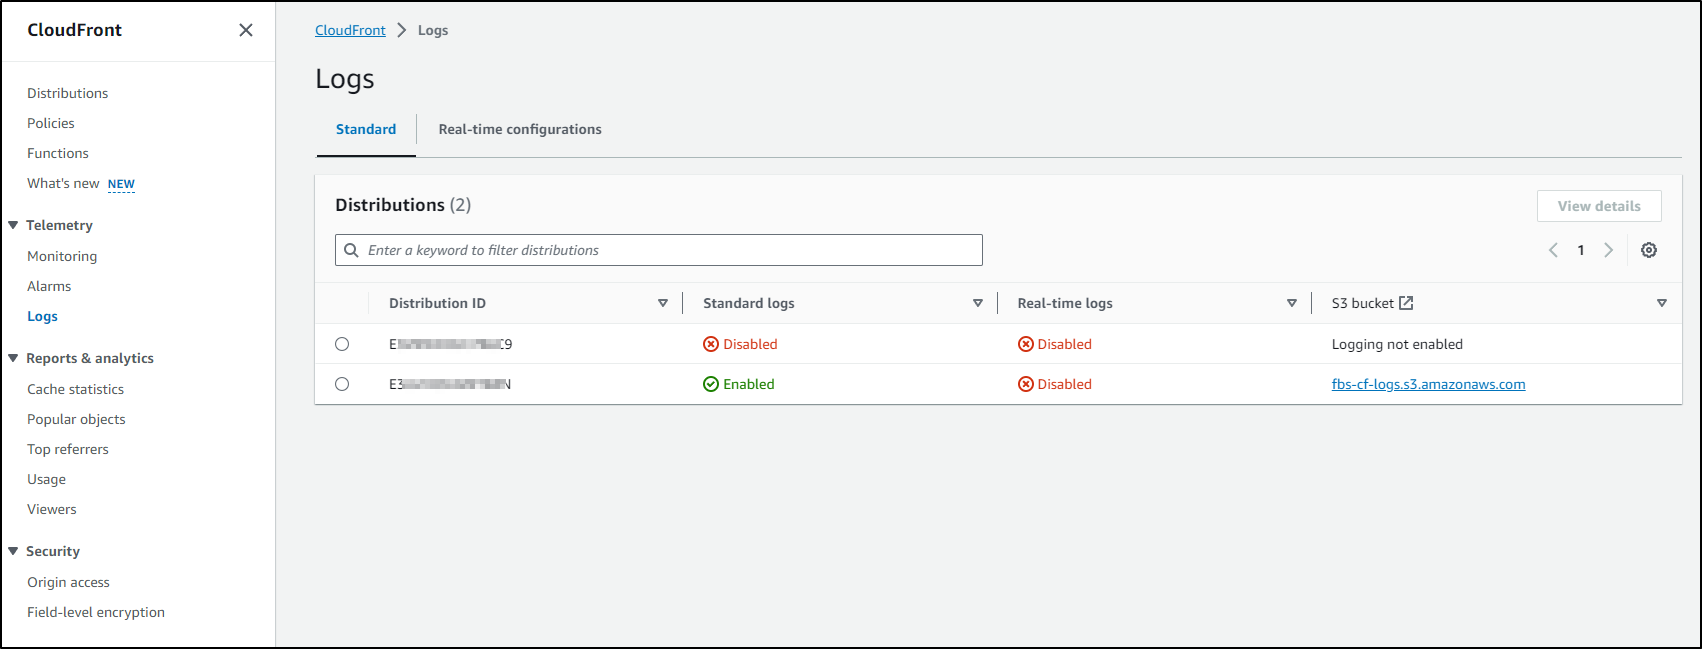The width and height of the screenshot is (1702, 649).
Task: Open Cache statistics report
Action: tap(76, 389)
